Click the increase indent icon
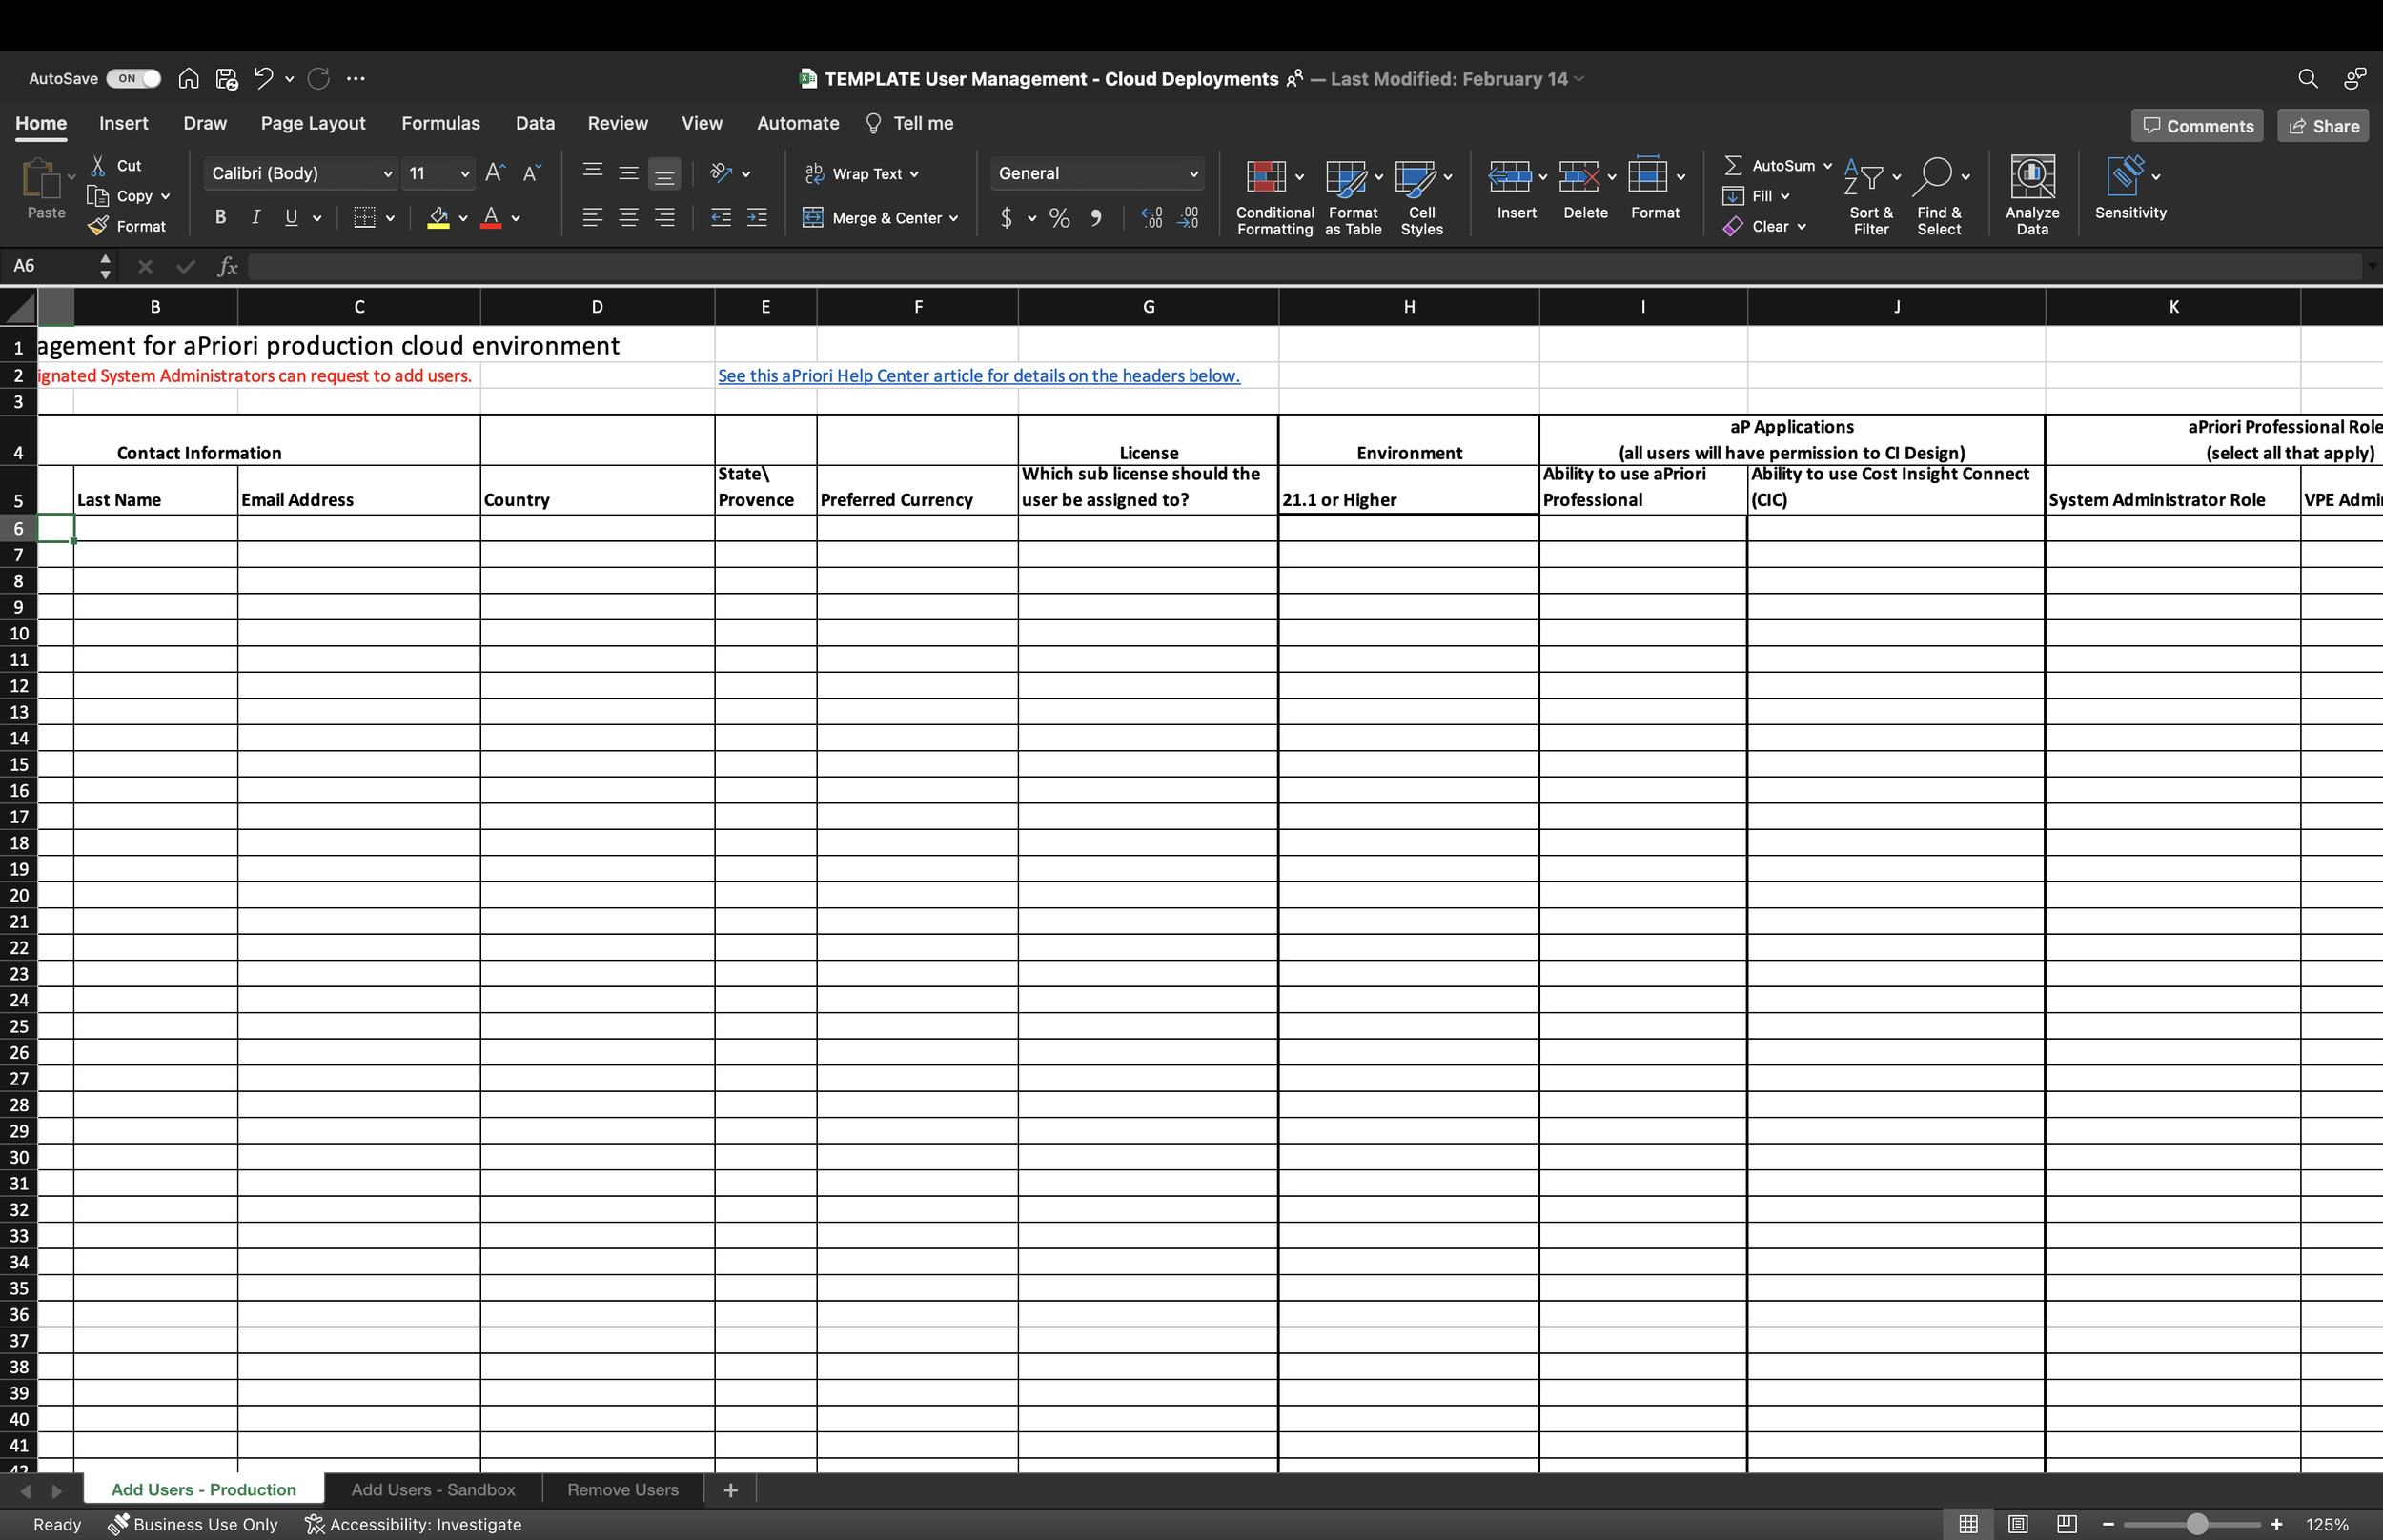Screen dimensions: 2383x1540 coord(757,218)
